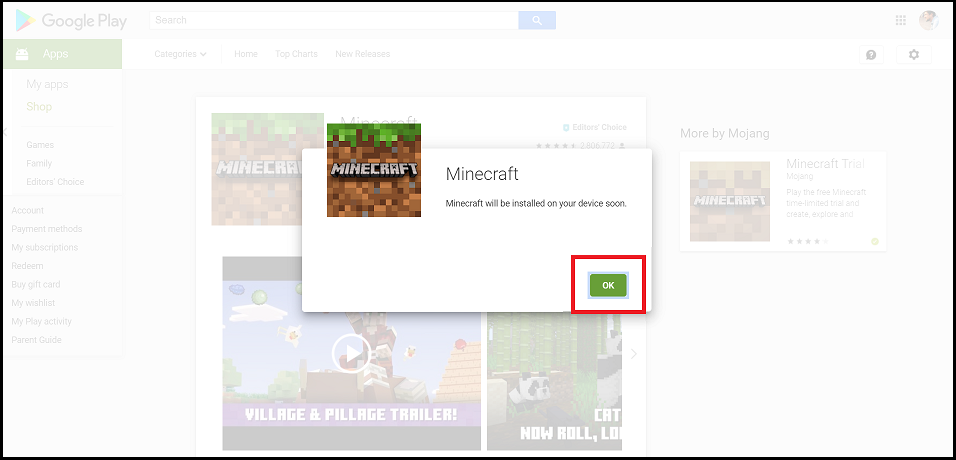Click the Redeem link

click(x=27, y=266)
